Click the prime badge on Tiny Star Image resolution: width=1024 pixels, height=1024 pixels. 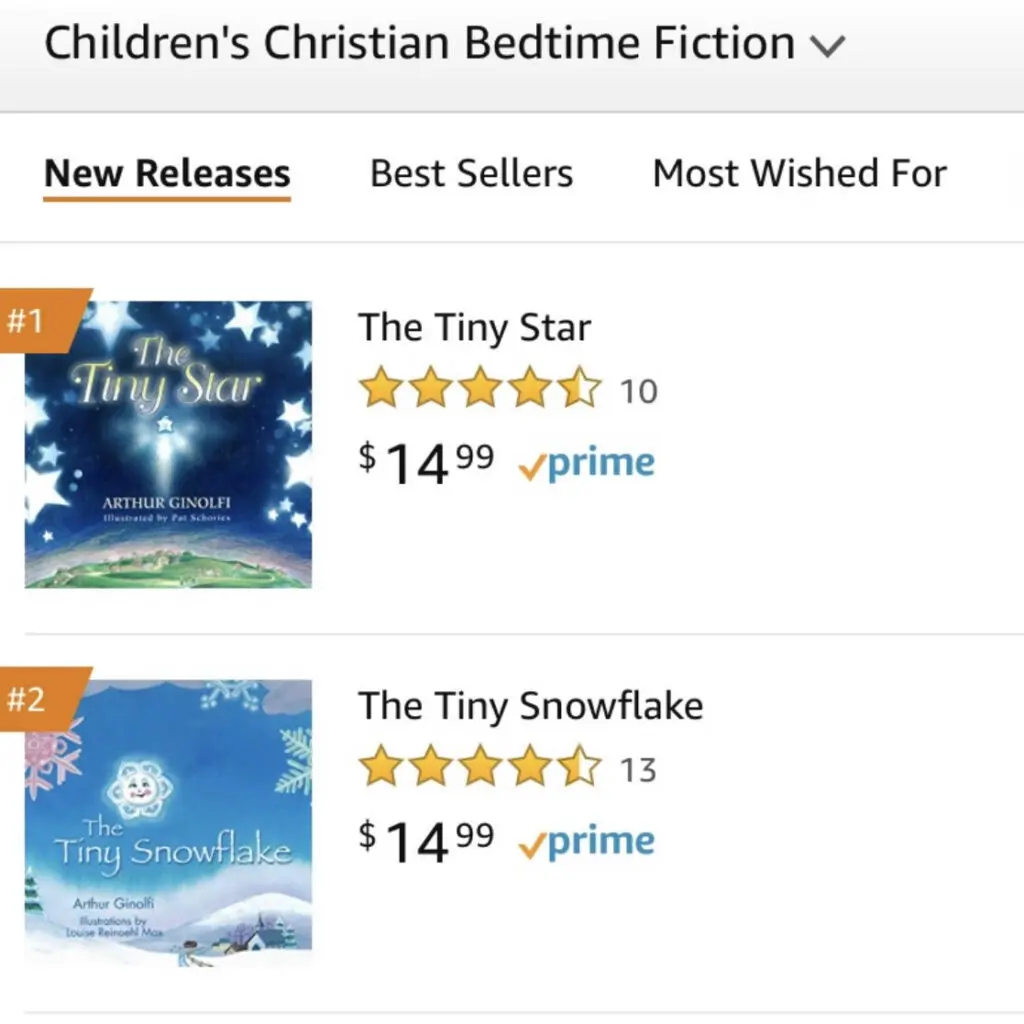pyautogui.click(x=586, y=464)
